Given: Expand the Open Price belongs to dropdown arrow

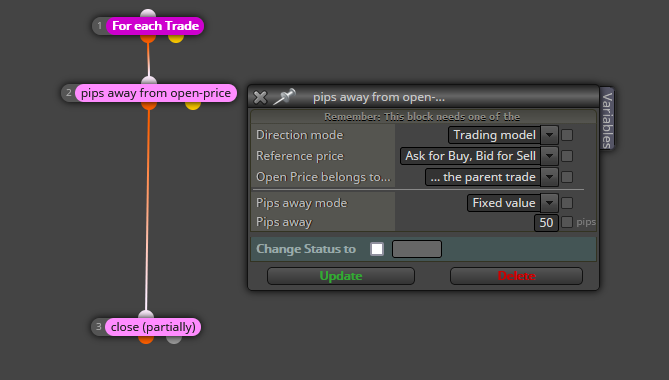Looking at the screenshot, I should click(x=550, y=177).
